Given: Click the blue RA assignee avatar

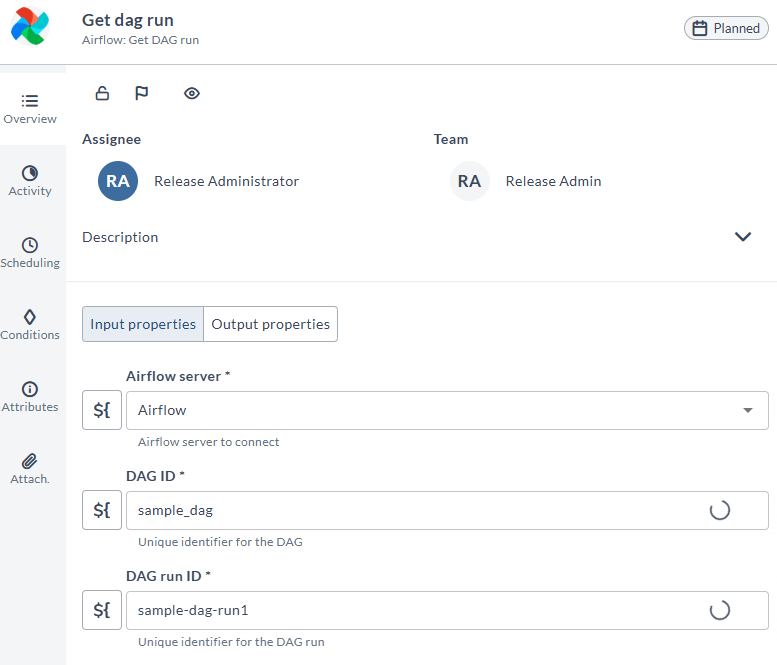Looking at the screenshot, I should click(118, 181).
